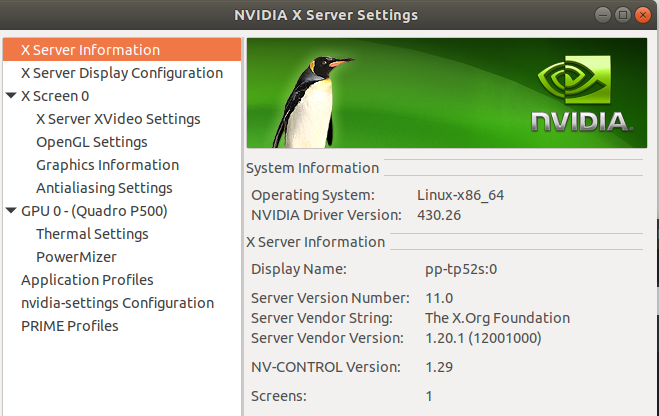The image size is (659, 416).
Task: Open the PowerMizer page
Action: click(x=76, y=257)
